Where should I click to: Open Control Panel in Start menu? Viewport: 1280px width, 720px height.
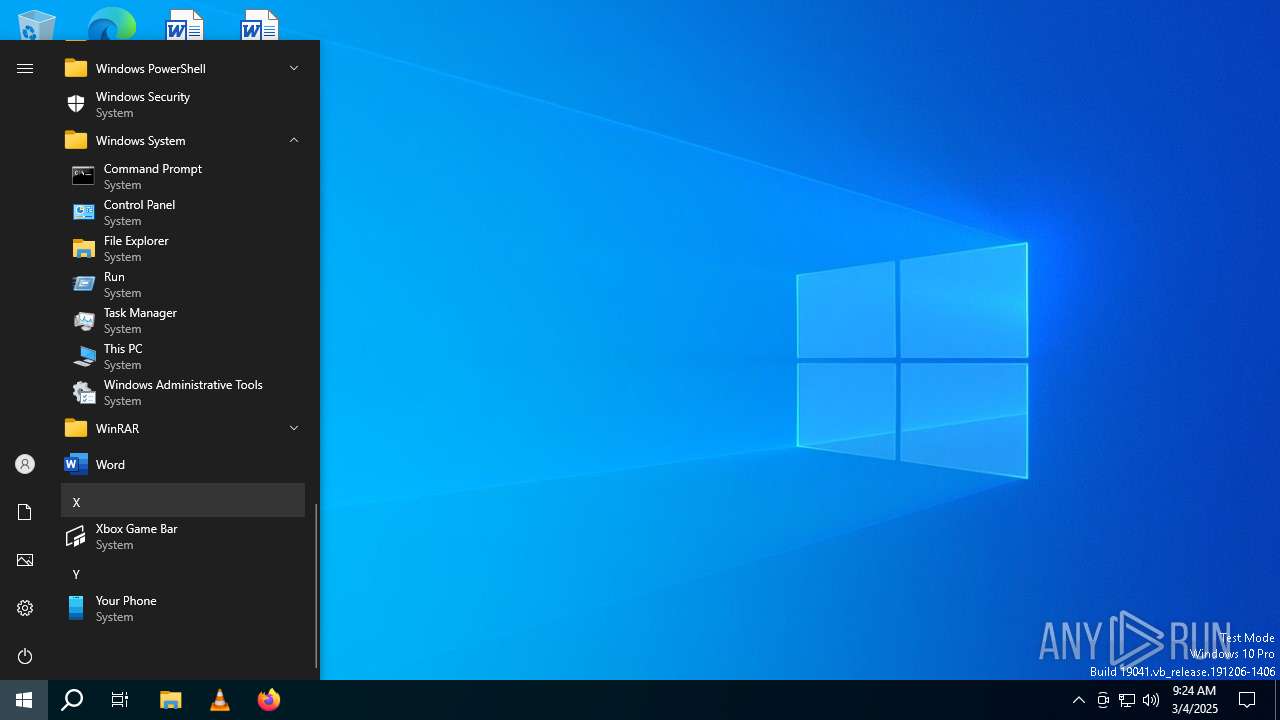183,212
